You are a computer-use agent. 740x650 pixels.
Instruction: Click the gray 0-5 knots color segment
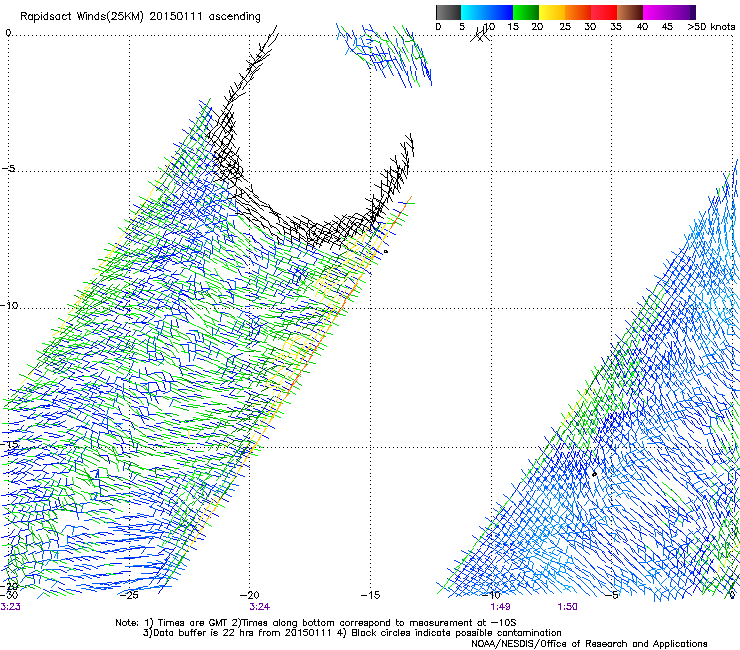tap(448, 12)
